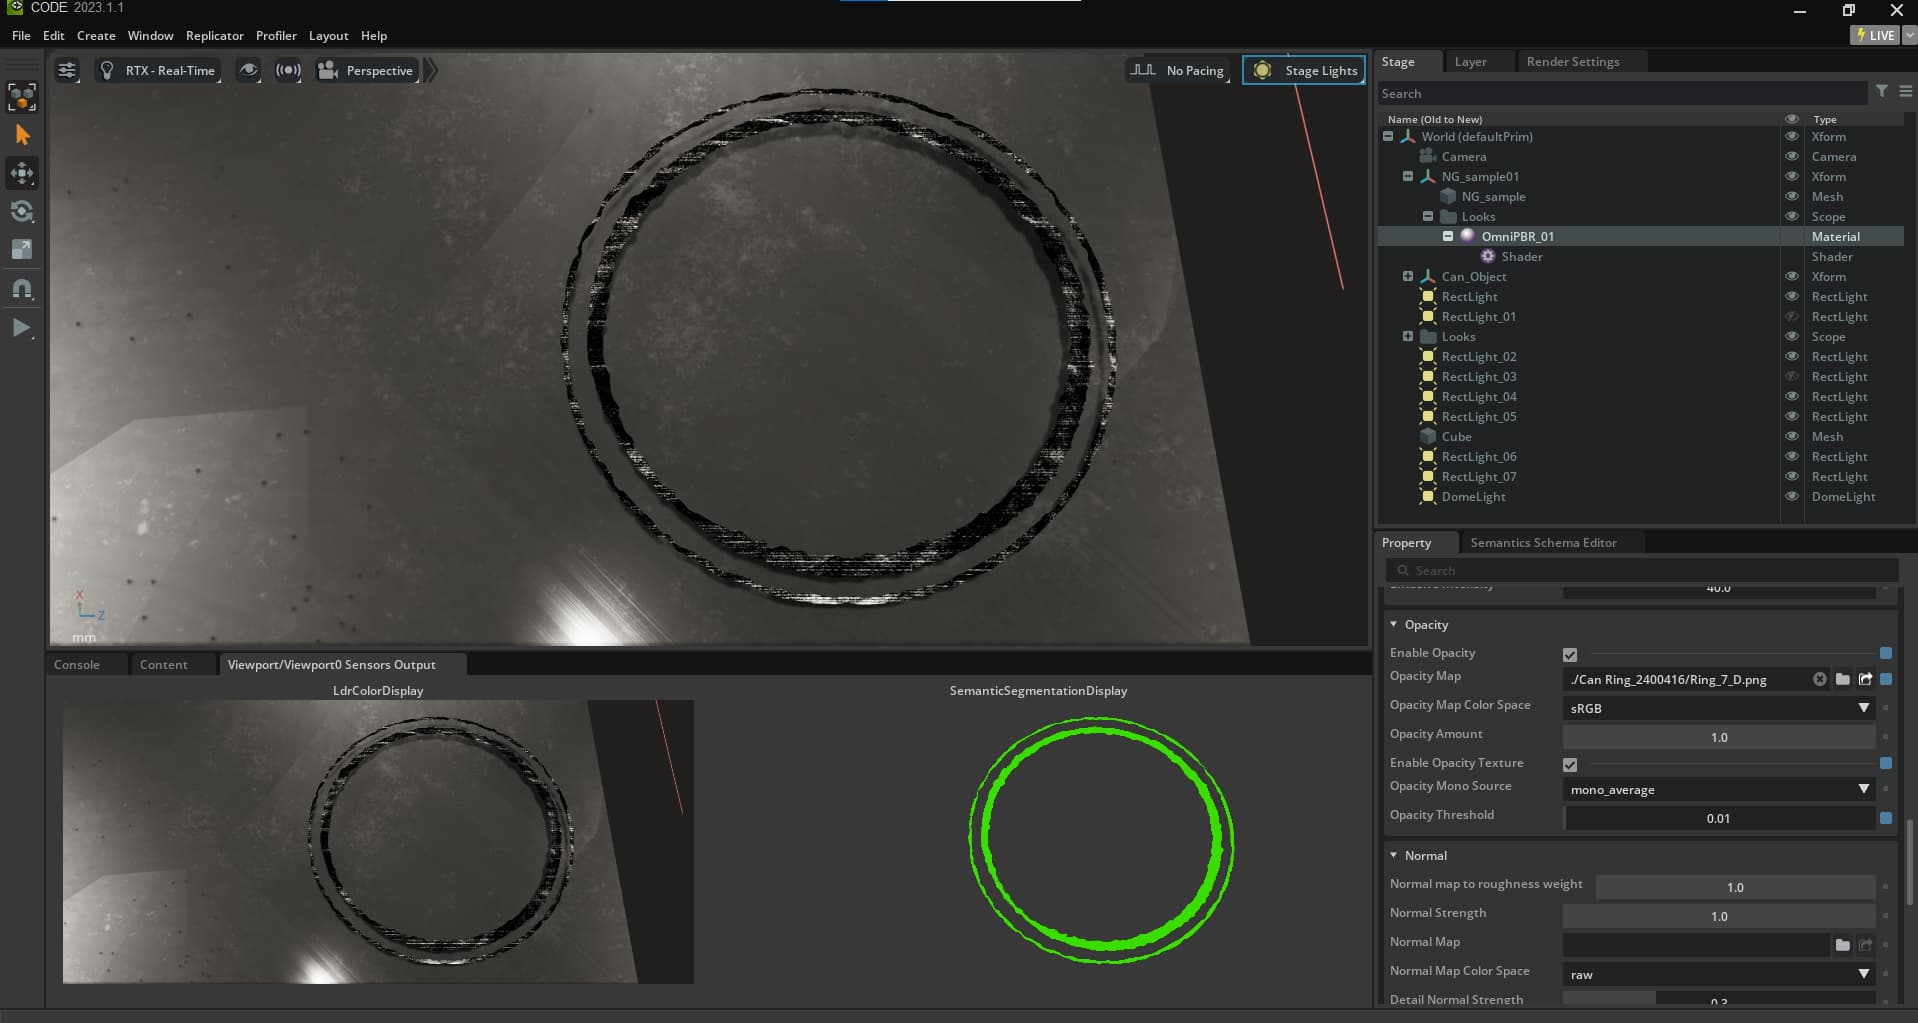Select the Move tool in the left toolbar
1918x1023 pixels.
tap(22, 173)
